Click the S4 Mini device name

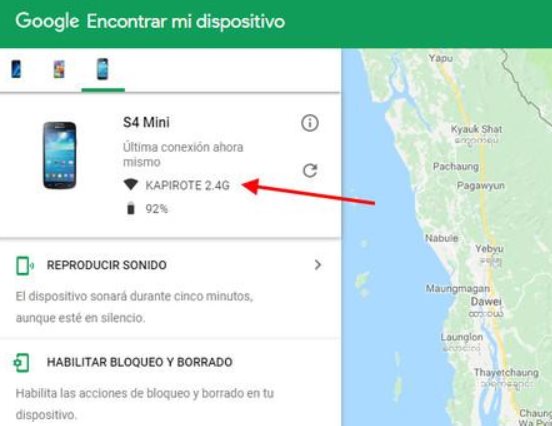click(146, 123)
